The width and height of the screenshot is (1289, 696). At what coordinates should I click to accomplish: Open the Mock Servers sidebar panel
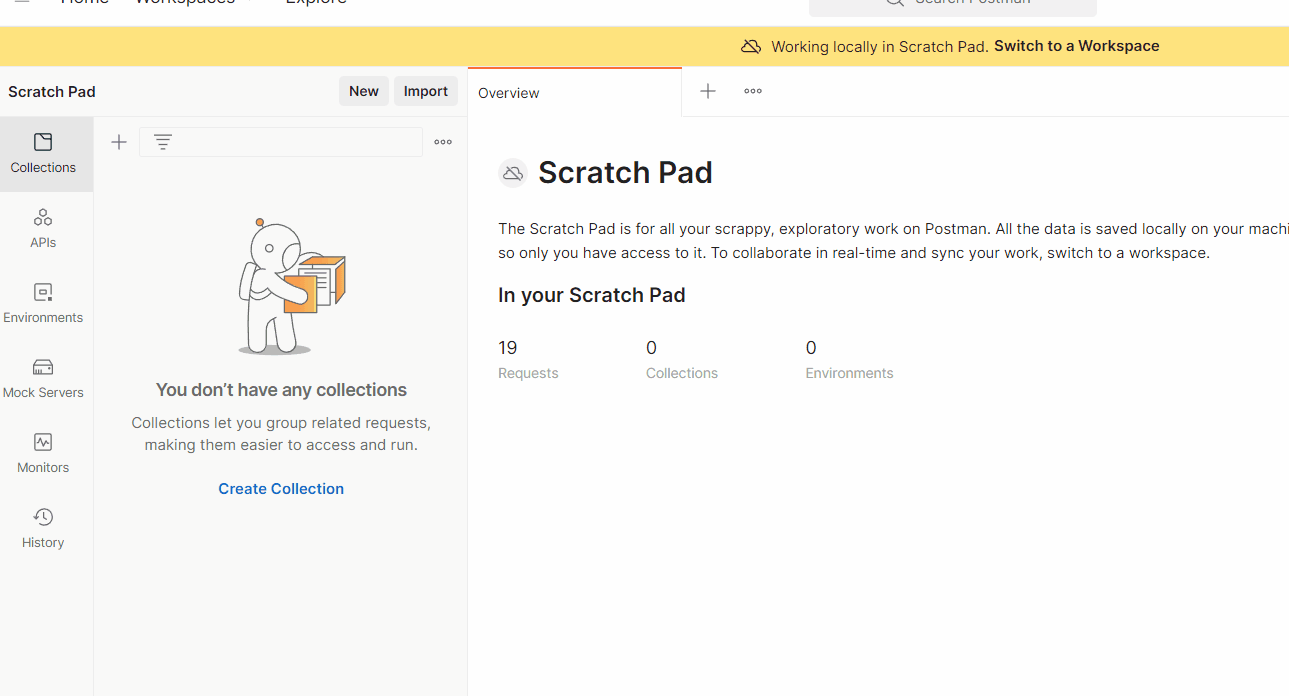click(x=43, y=379)
